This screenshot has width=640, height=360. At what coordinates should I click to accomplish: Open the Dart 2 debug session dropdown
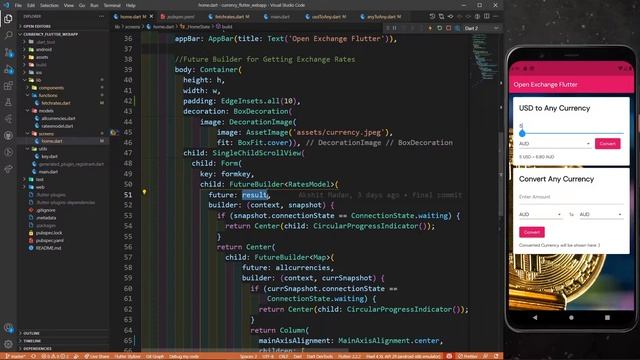pos(482,28)
